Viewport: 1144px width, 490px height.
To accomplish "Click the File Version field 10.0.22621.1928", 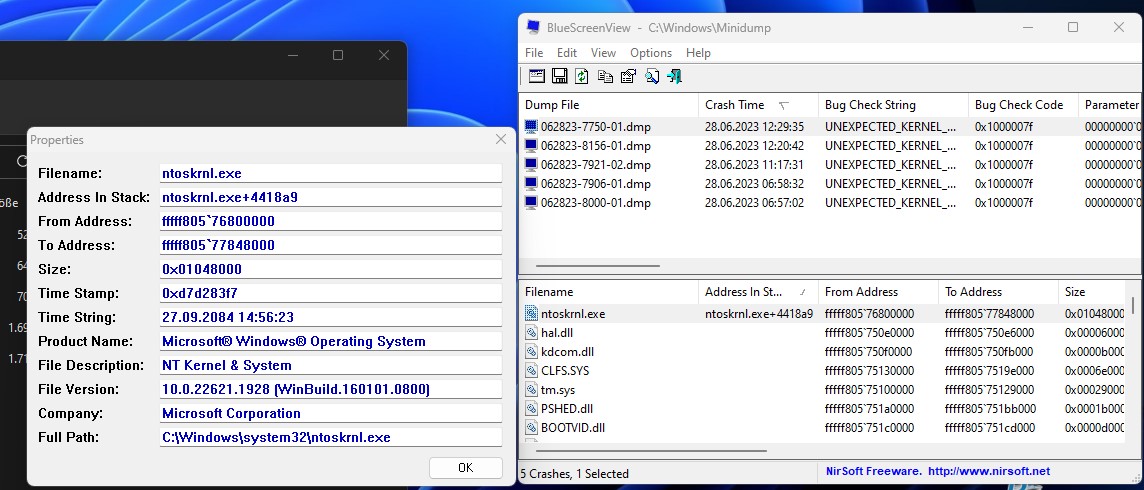I will (331, 390).
